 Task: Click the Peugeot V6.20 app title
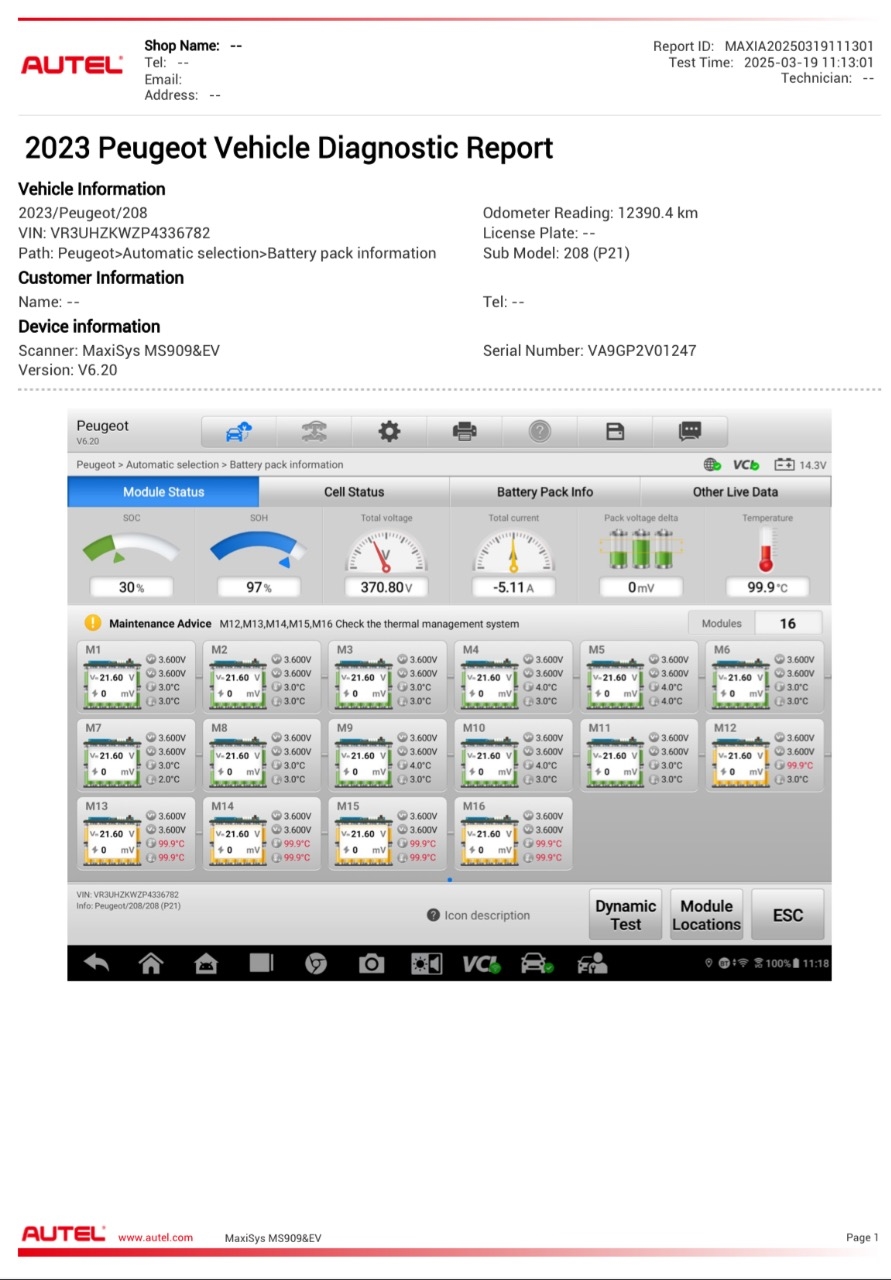point(102,432)
